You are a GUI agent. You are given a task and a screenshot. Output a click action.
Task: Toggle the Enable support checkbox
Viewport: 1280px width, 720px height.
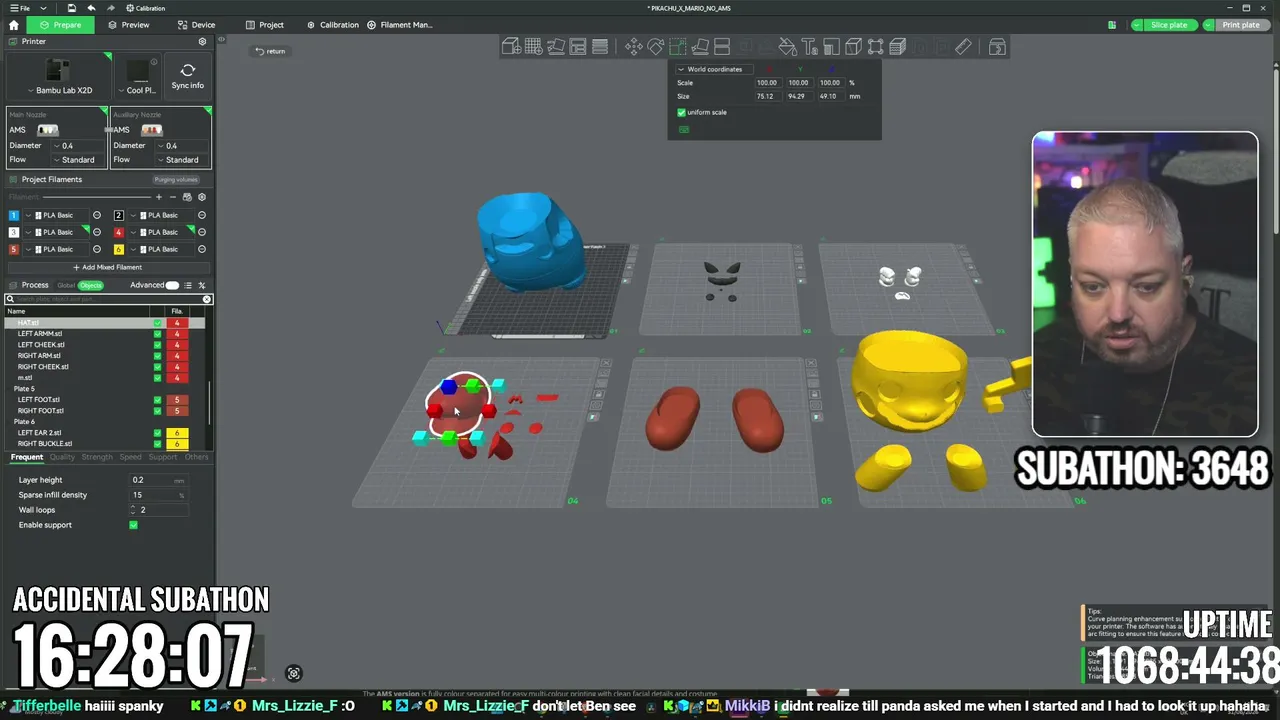click(x=133, y=525)
